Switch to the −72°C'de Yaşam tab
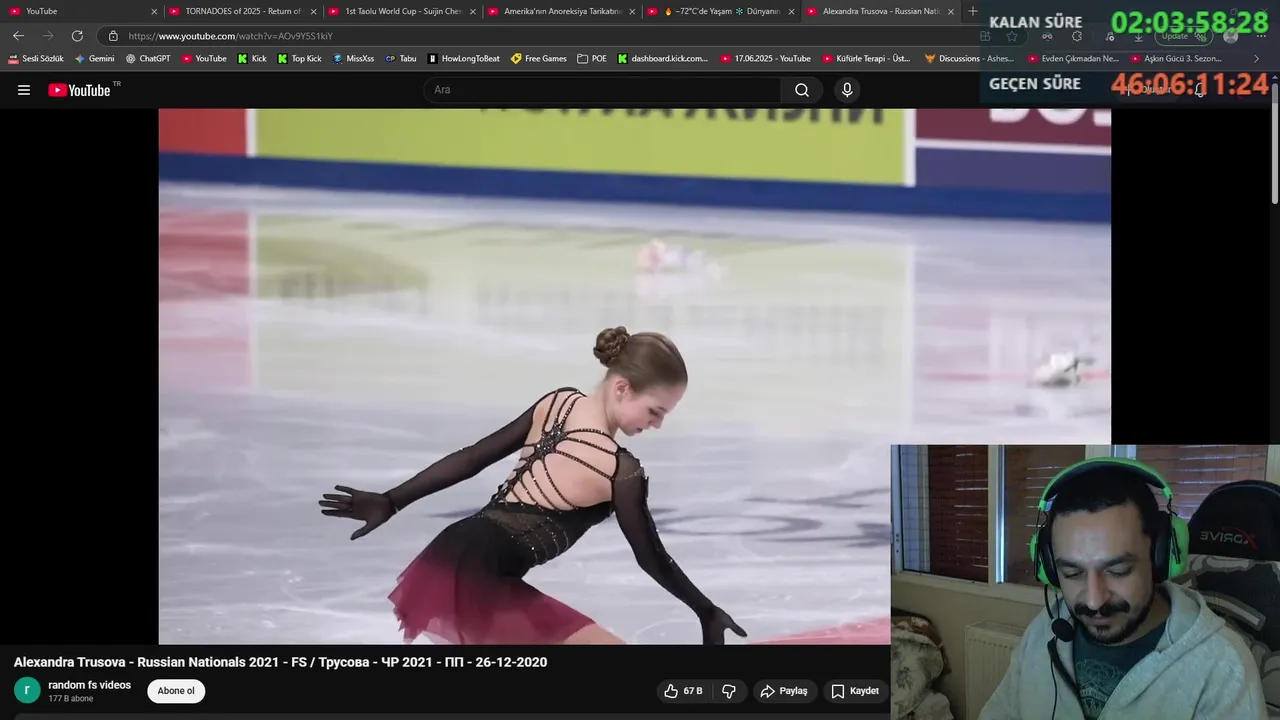Image resolution: width=1280 pixels, height=720 pixels. (721, 11)
